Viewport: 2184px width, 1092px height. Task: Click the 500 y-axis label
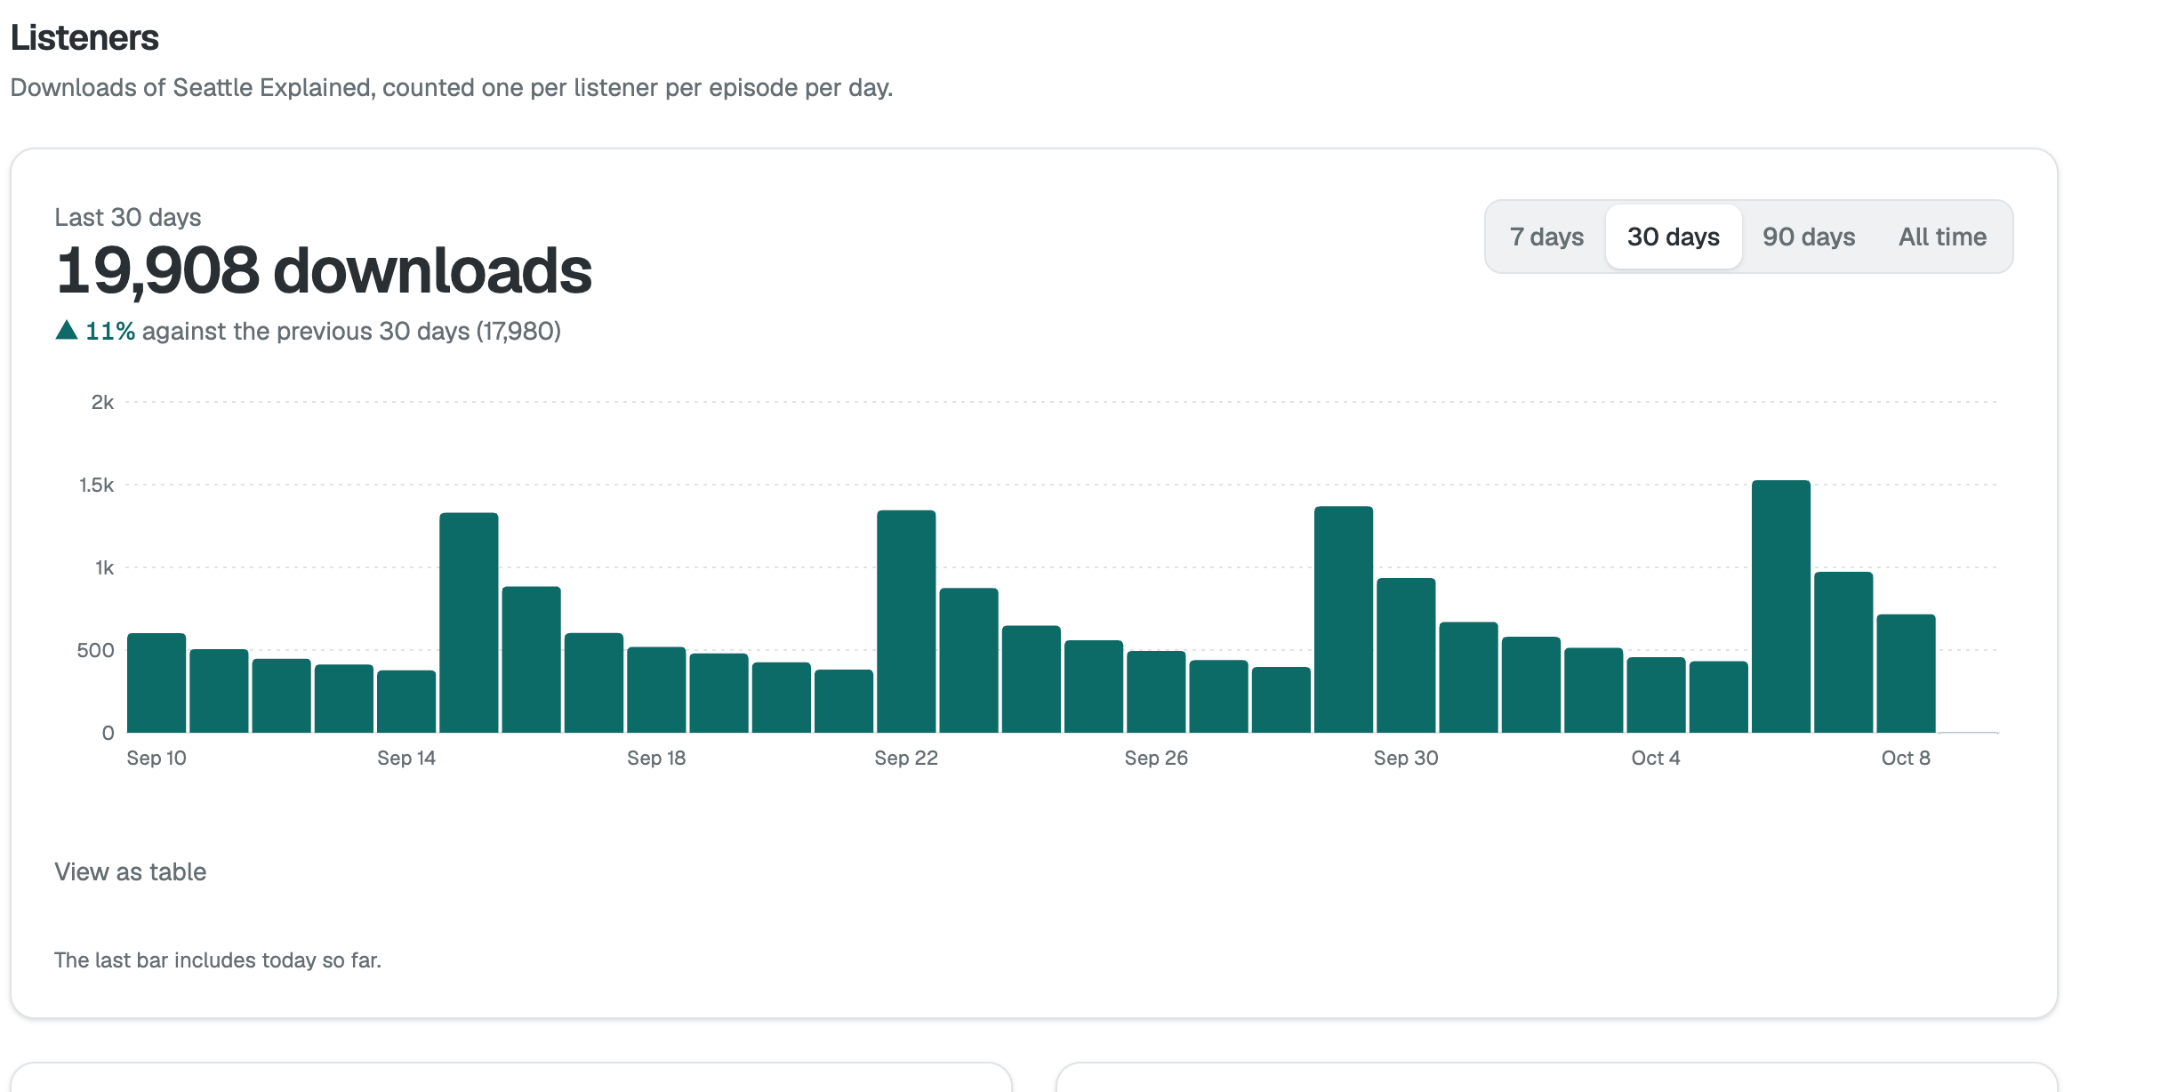click(x=95, y=650)
